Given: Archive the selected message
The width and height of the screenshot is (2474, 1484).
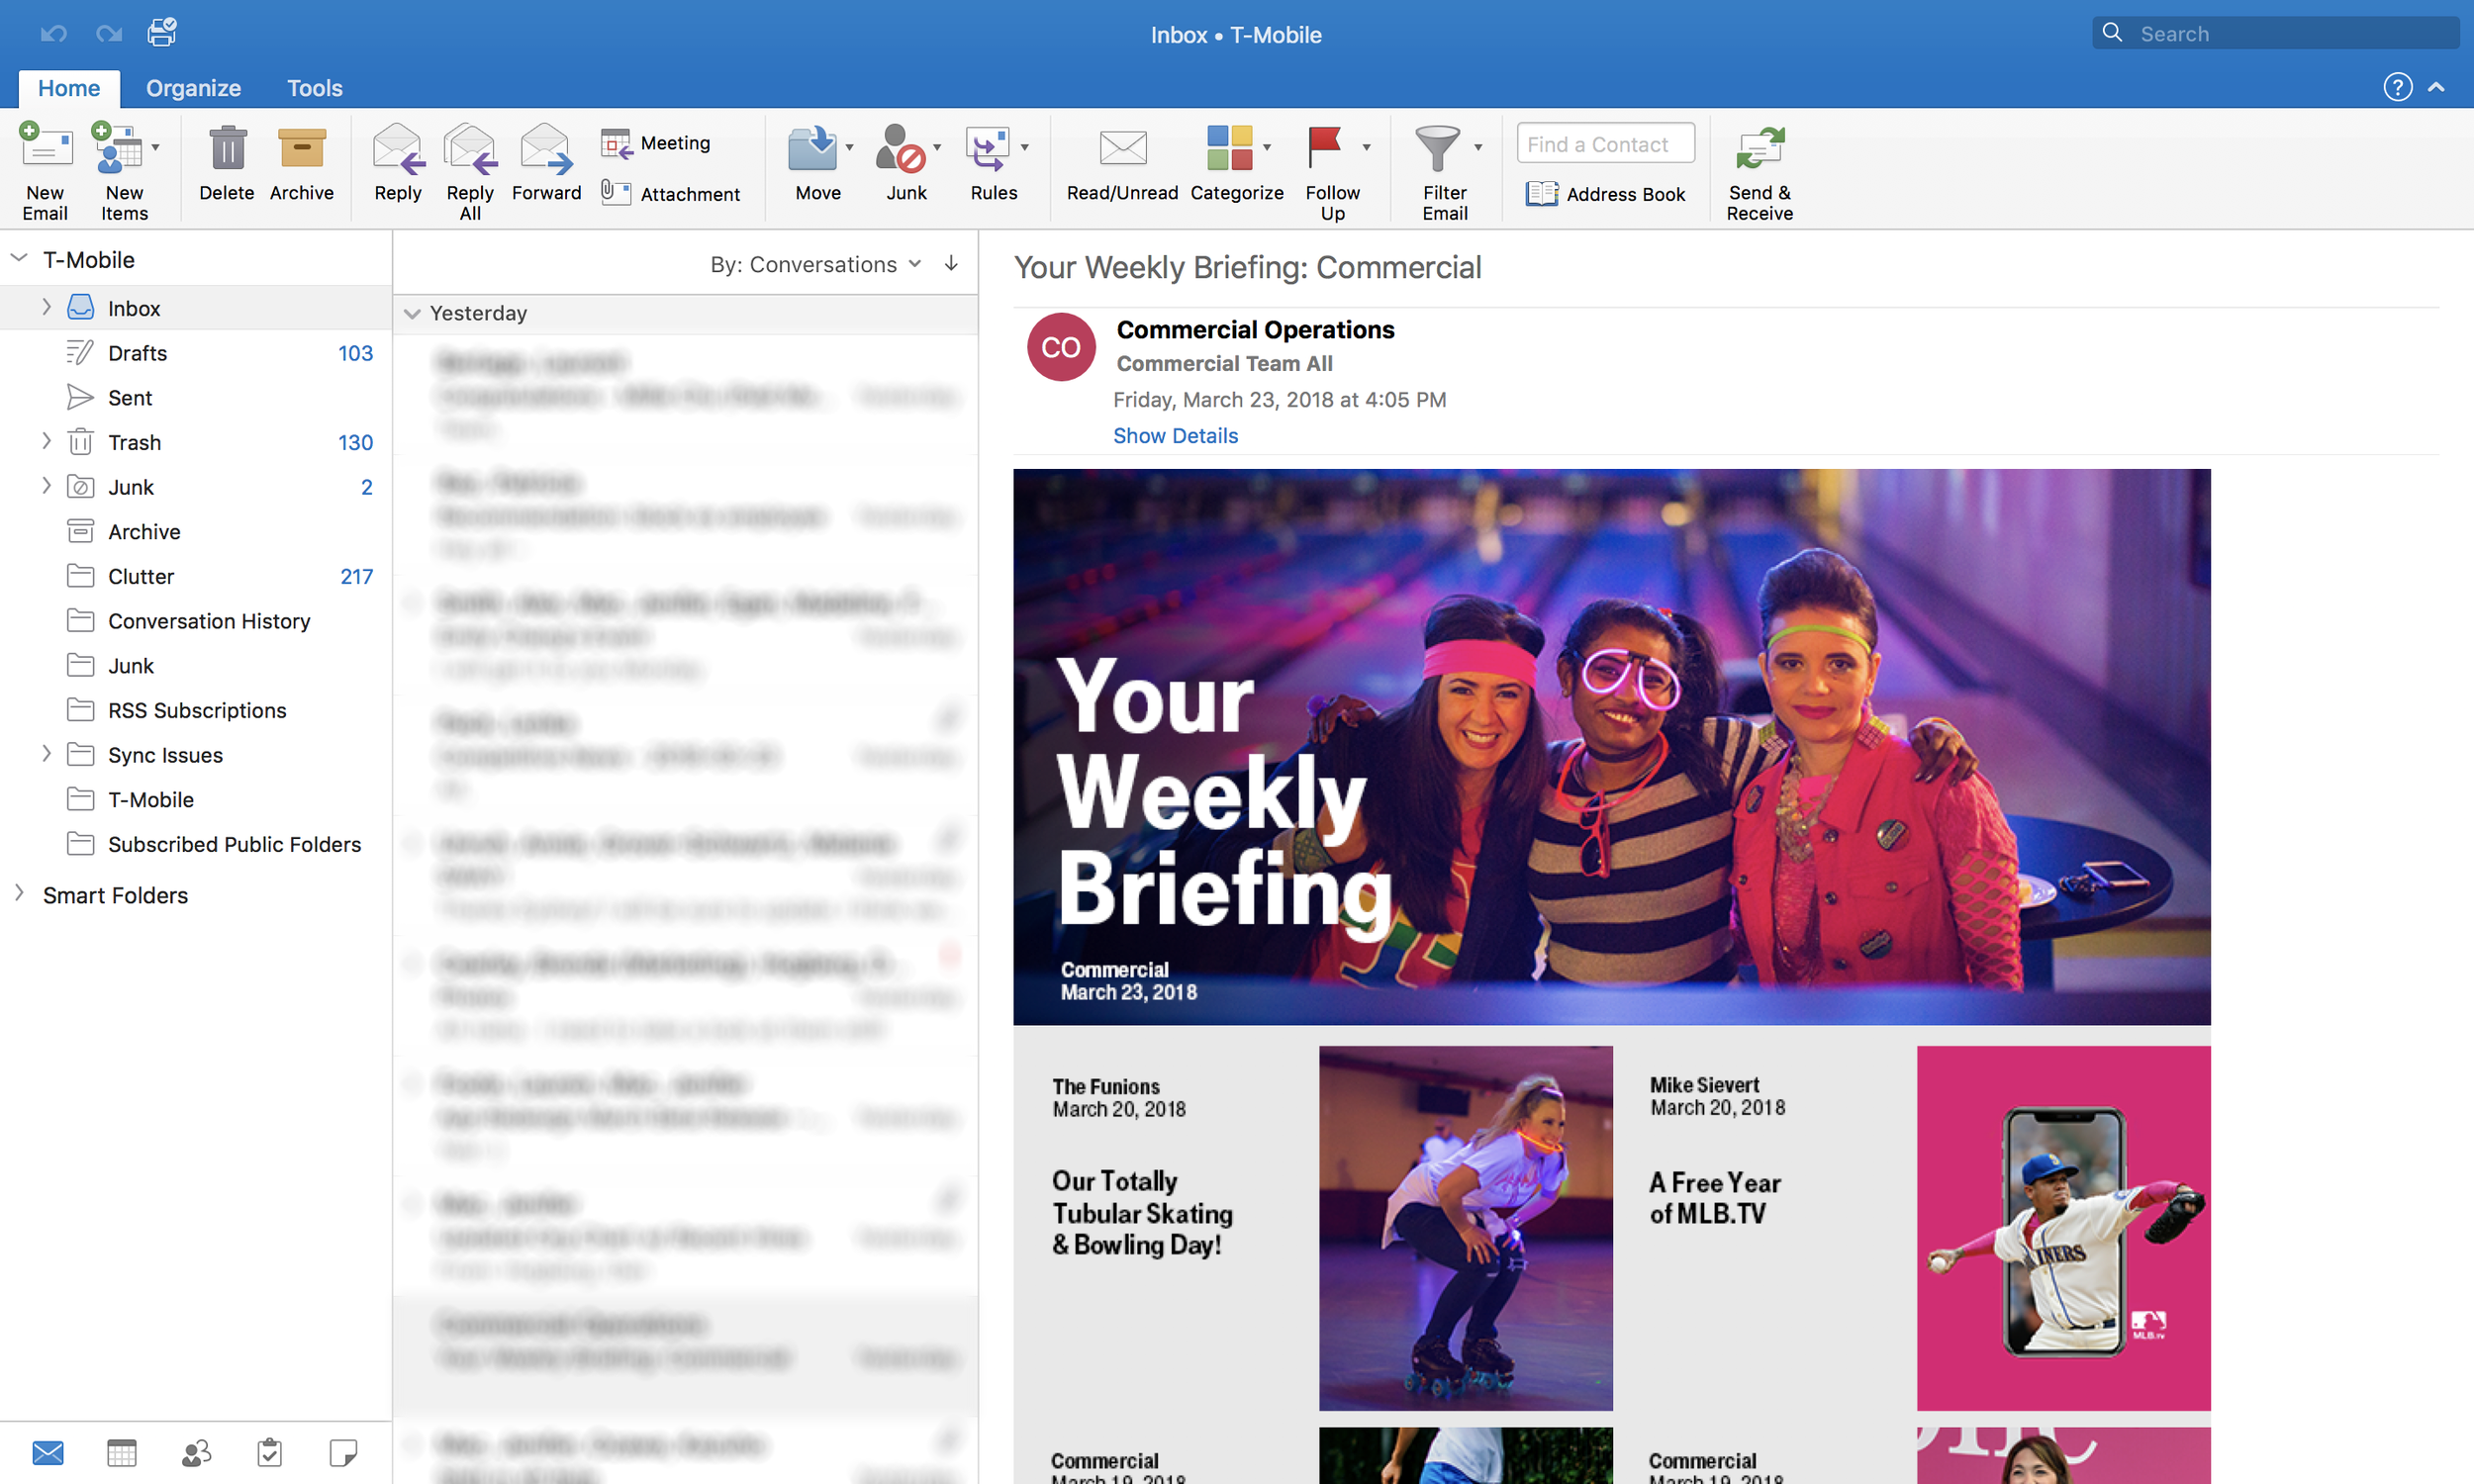Looking at the screenshot, I should click(301, 151).
